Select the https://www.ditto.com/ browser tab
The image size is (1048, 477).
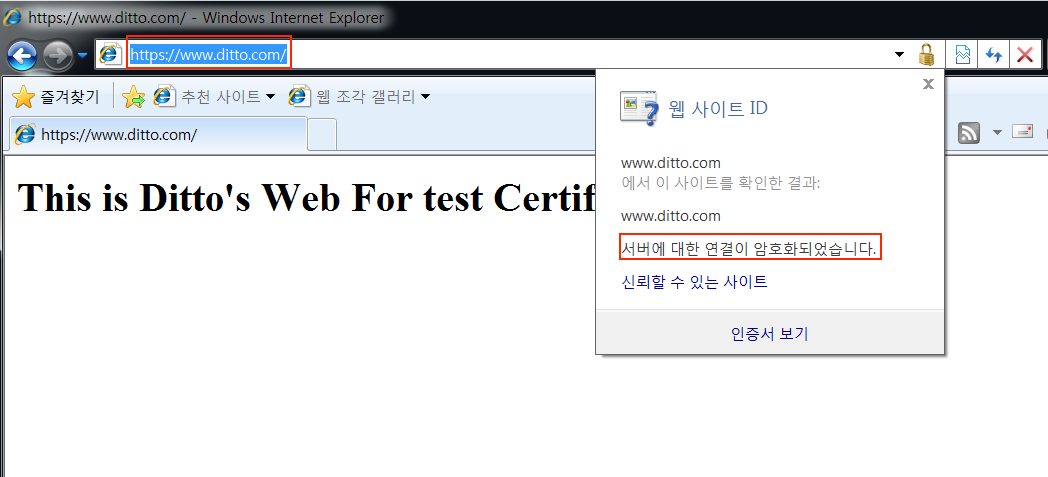[x=158, y=134]
